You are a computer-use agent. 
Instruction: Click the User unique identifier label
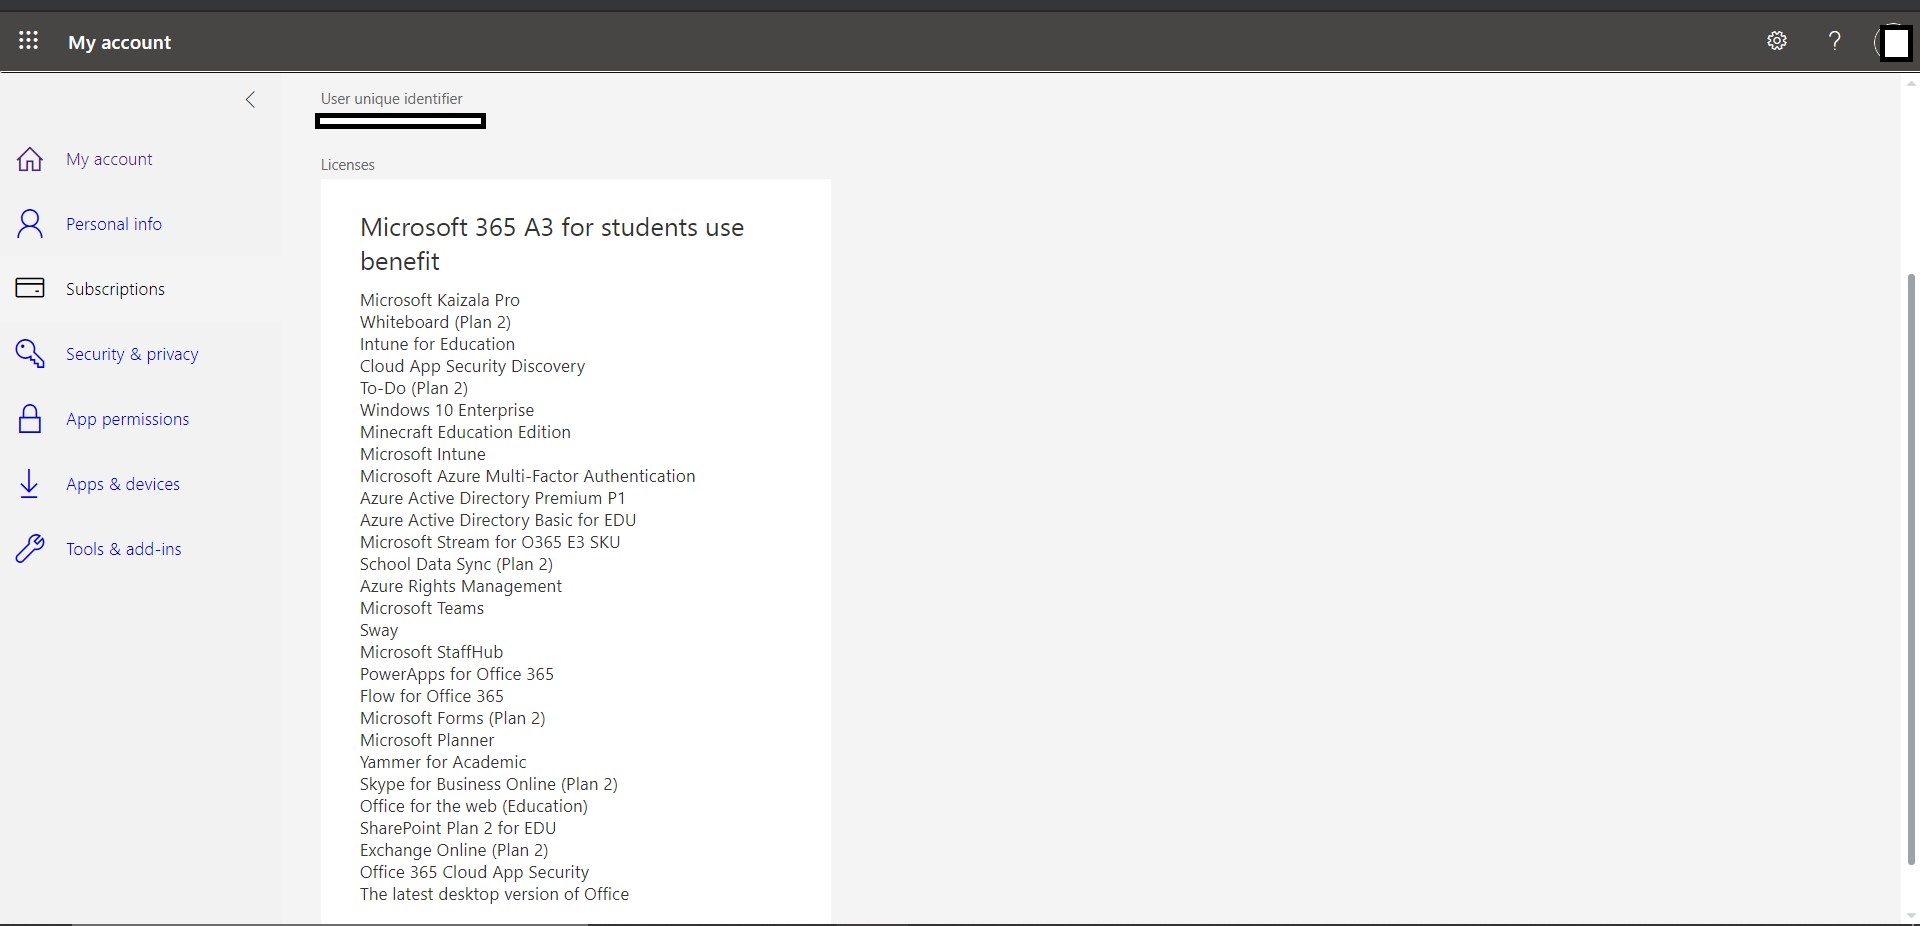(391, 99)
